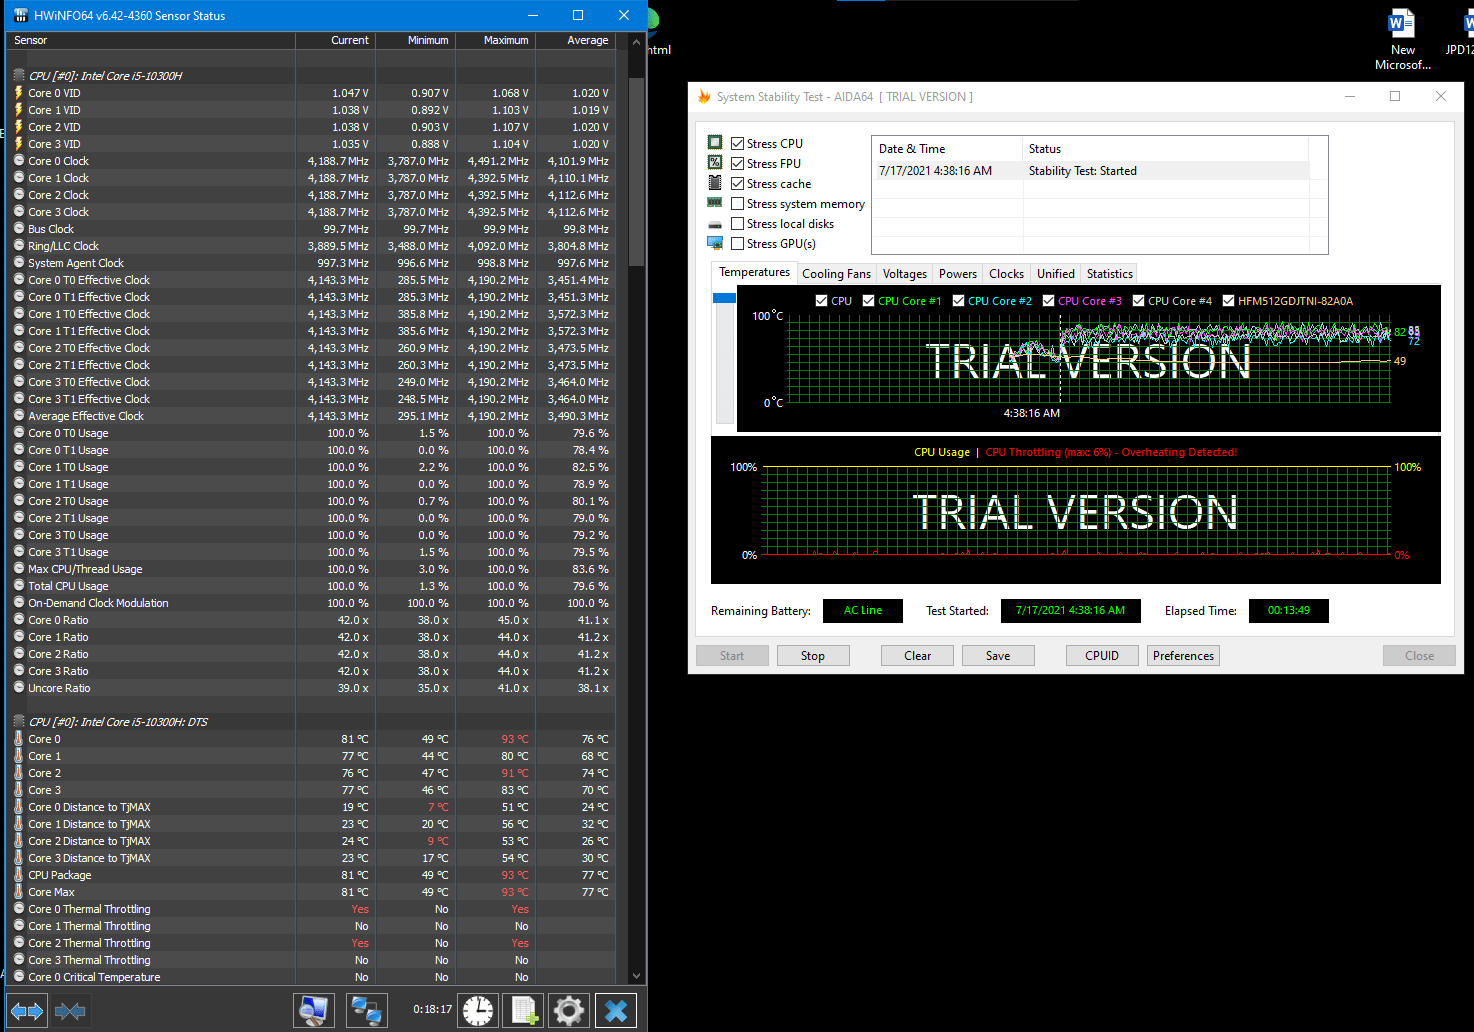Select the 'Average Effective Clock' sensor row
1474x1032 pixels.
coord(312,416)
